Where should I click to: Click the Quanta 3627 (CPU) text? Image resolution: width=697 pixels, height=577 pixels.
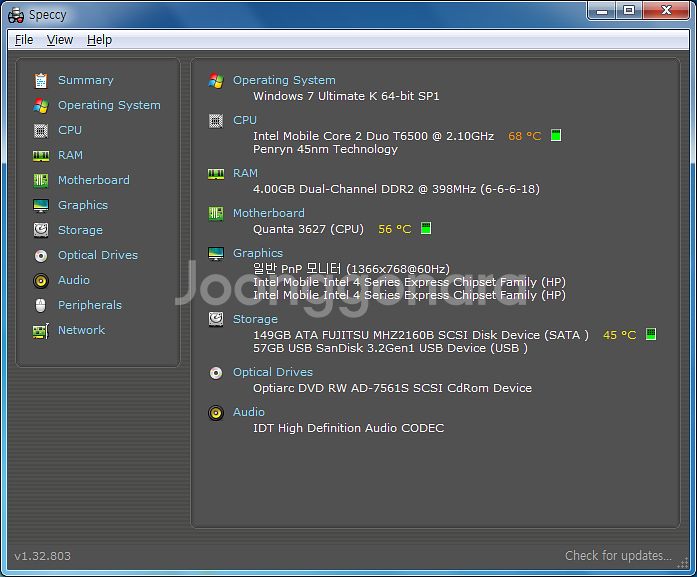click(308, 229)
